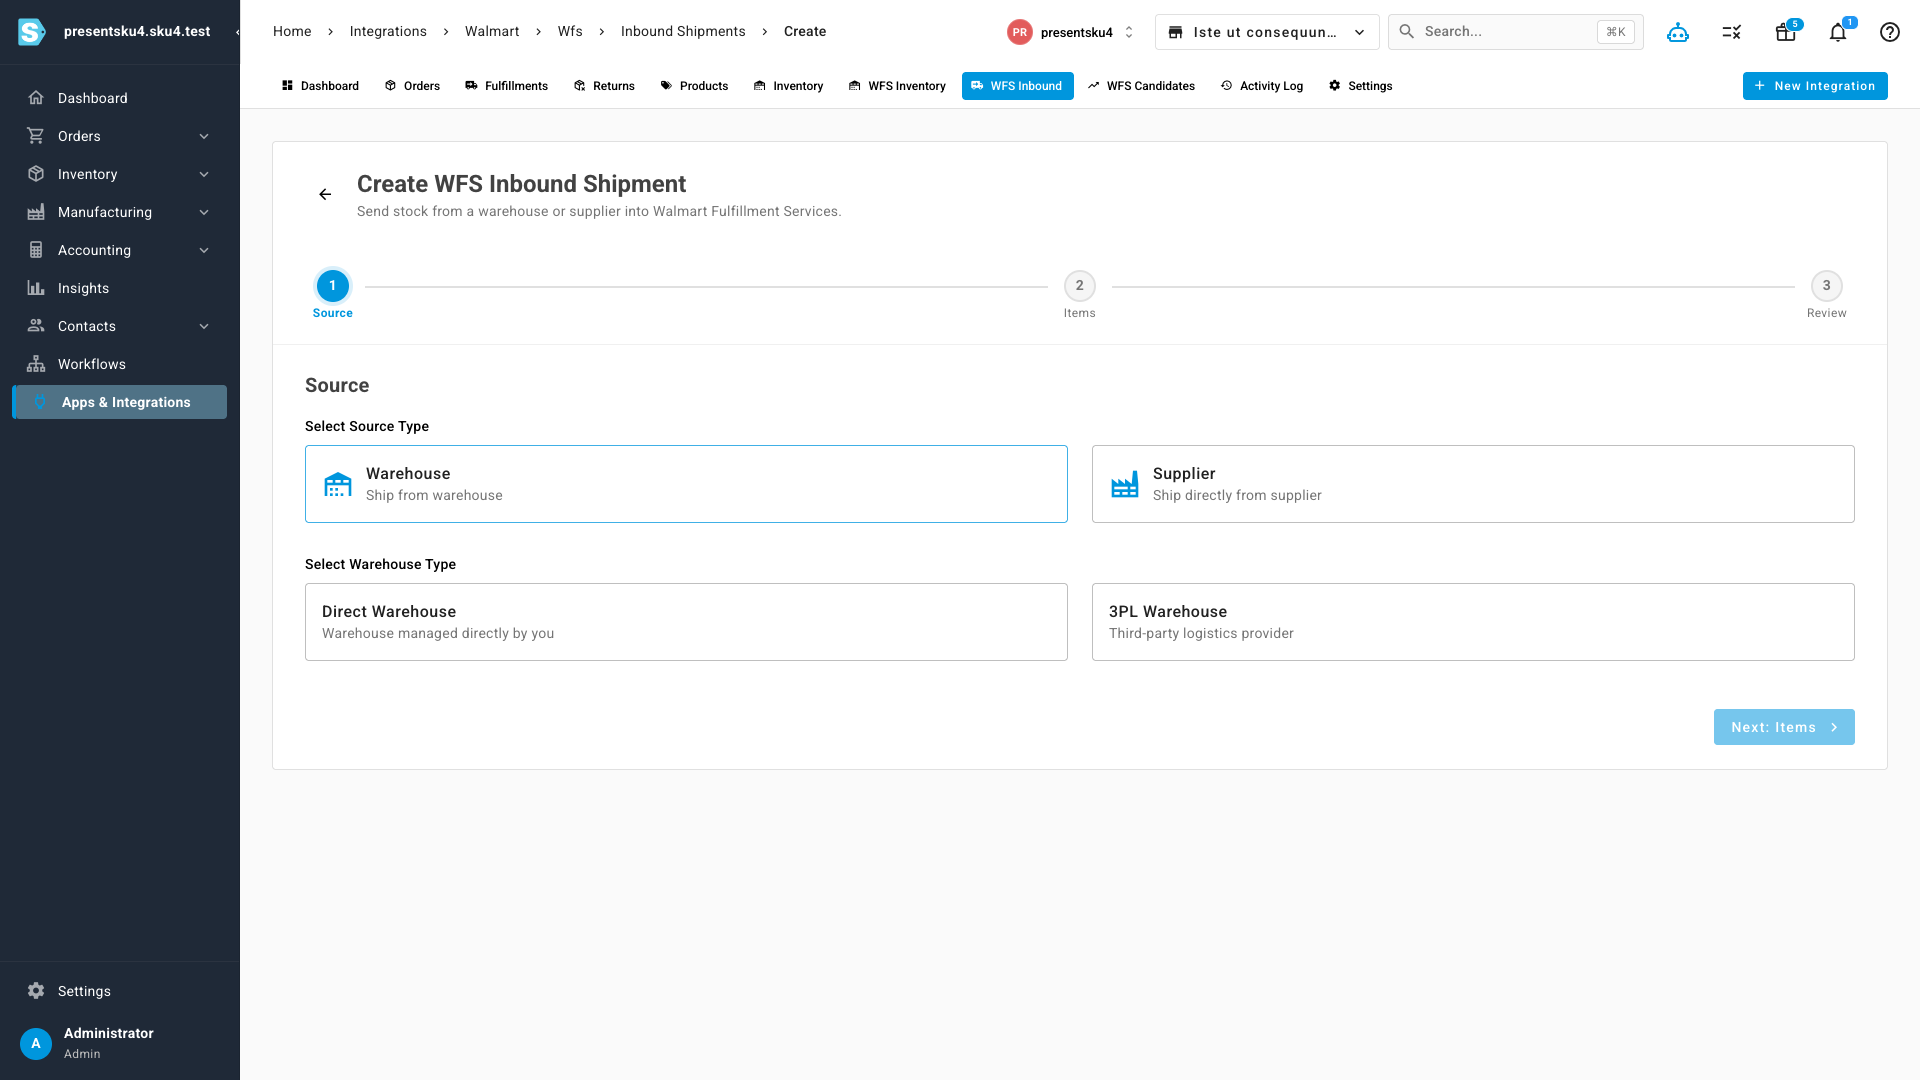Click the Supplier factory icon
Image resolution: width=1920 pixels, height=1080 pixels.
(x=1125, y=484)
